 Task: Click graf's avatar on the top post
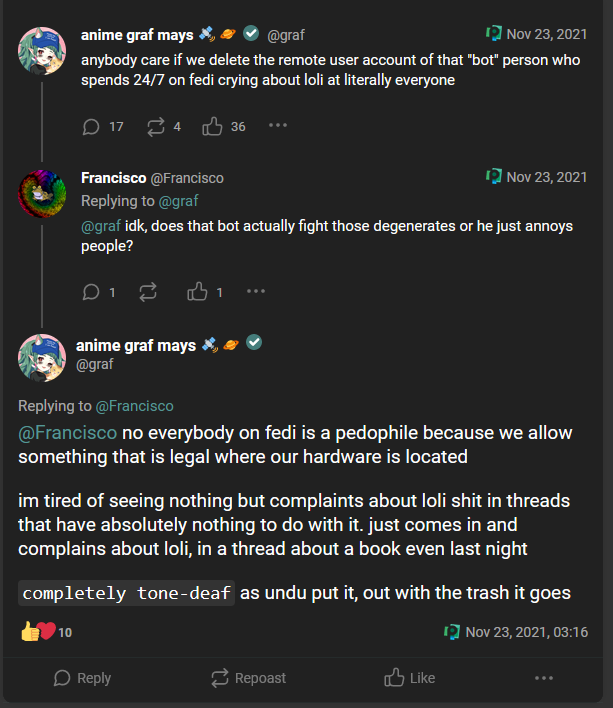tap(42, 50)
